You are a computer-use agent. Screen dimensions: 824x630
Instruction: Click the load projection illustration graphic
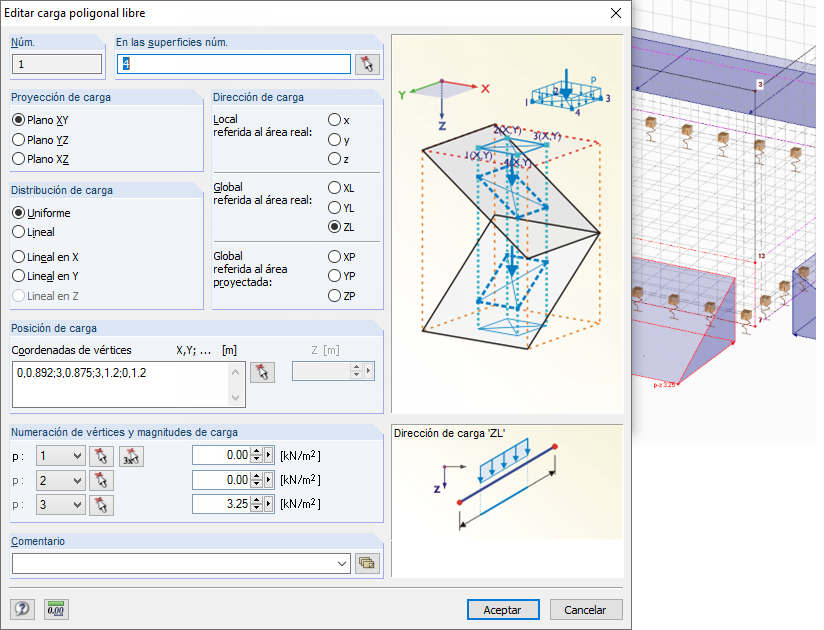(507, 224)
